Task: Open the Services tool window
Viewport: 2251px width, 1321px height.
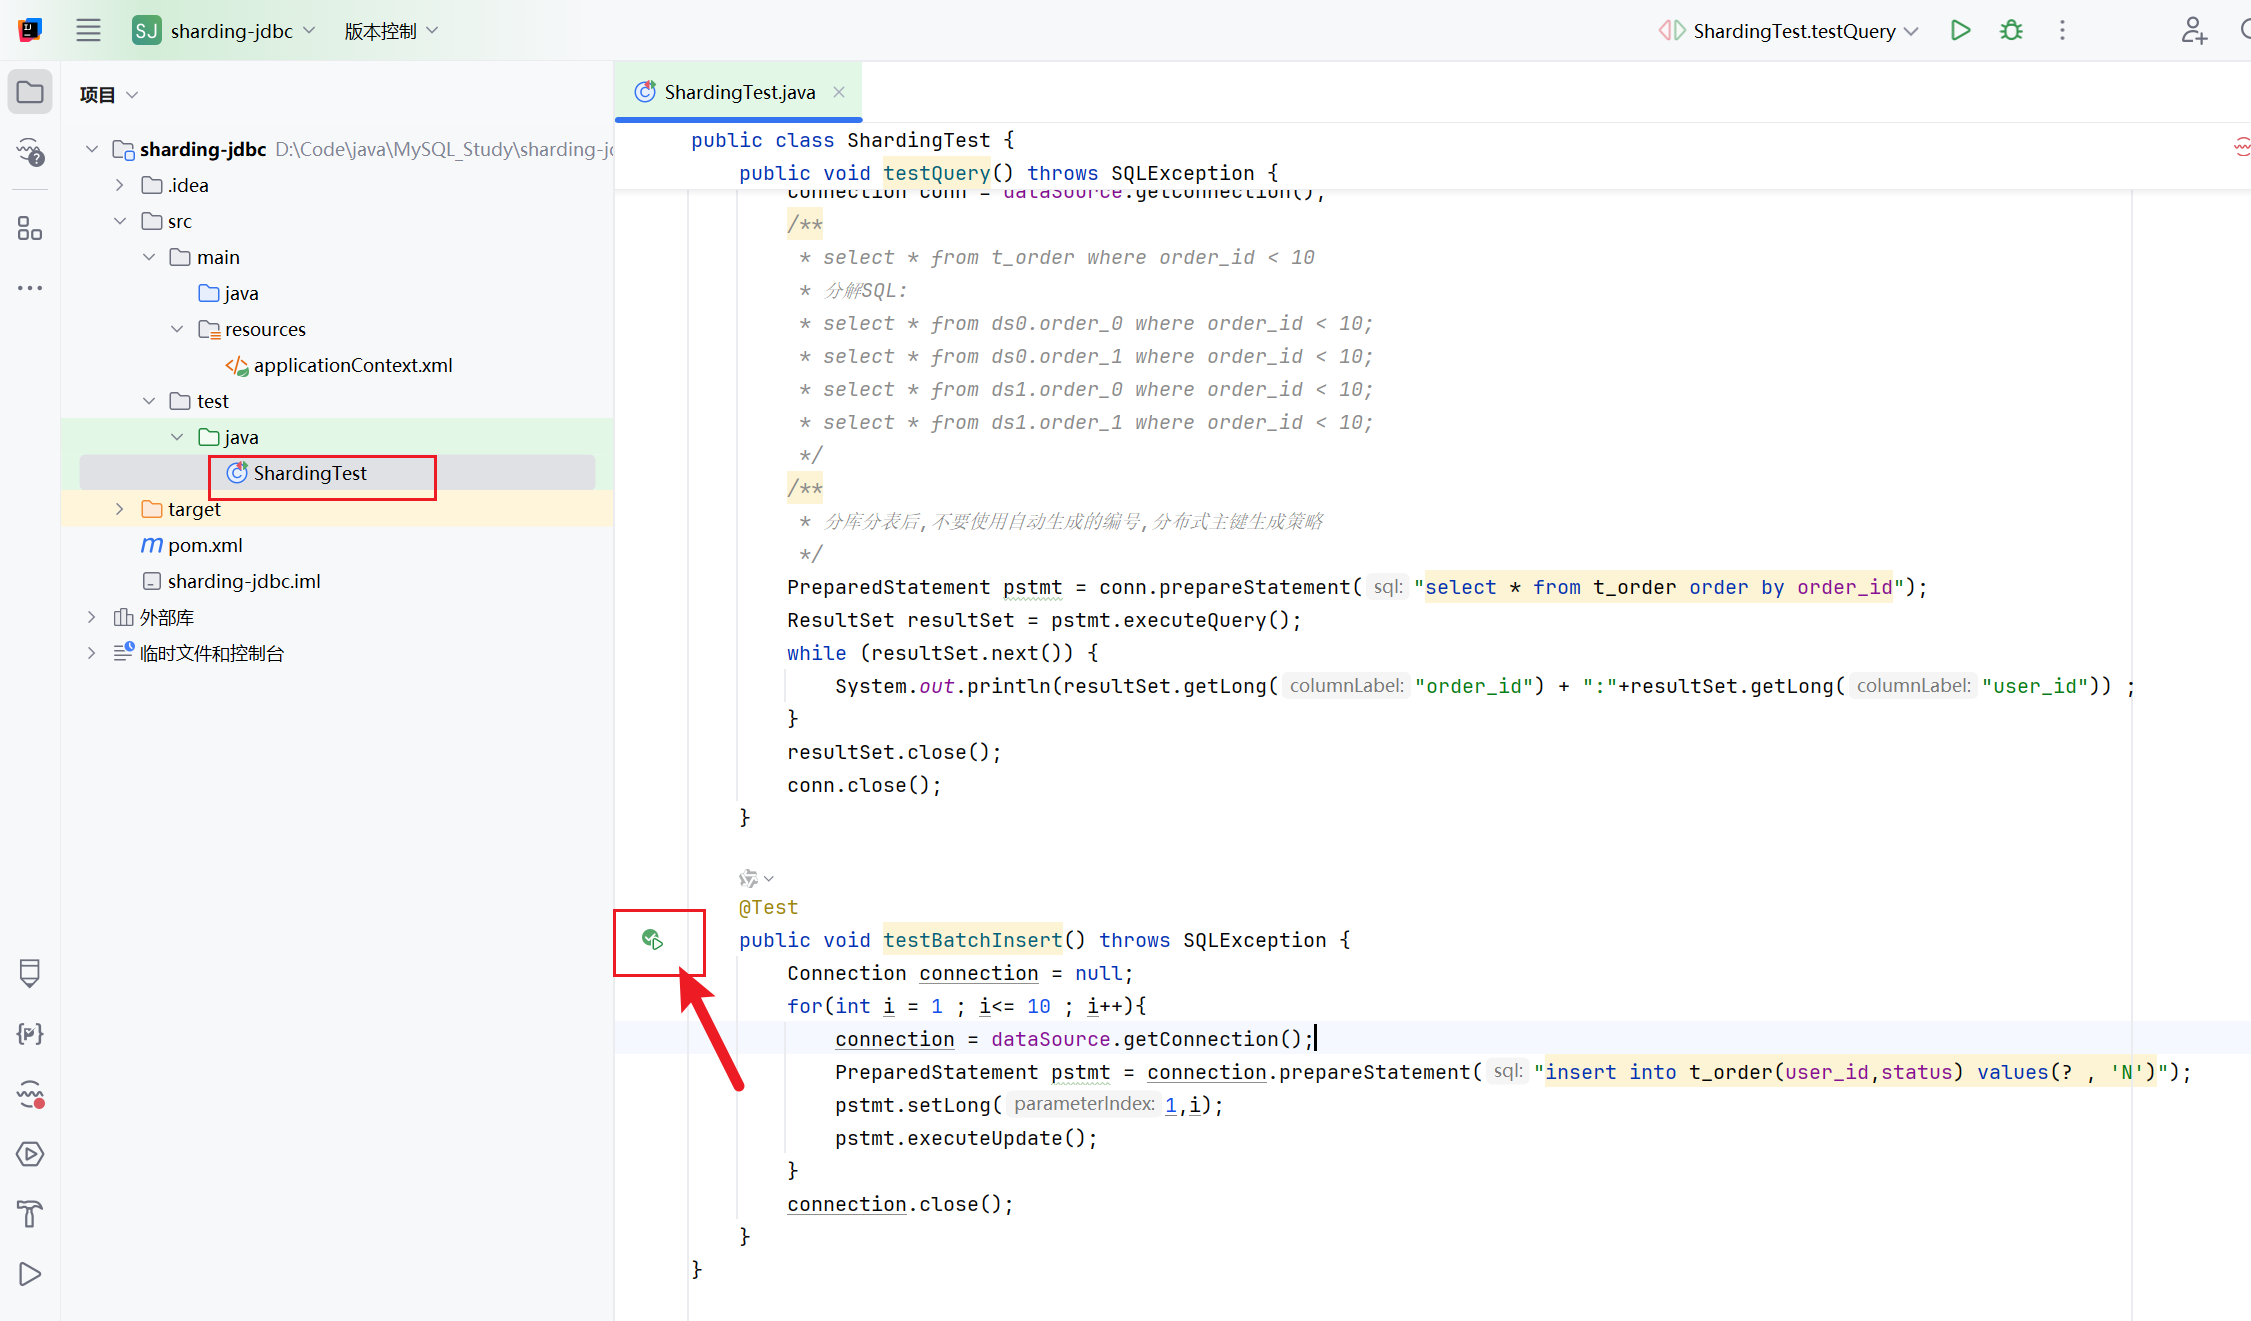Action: point(30,1154)
